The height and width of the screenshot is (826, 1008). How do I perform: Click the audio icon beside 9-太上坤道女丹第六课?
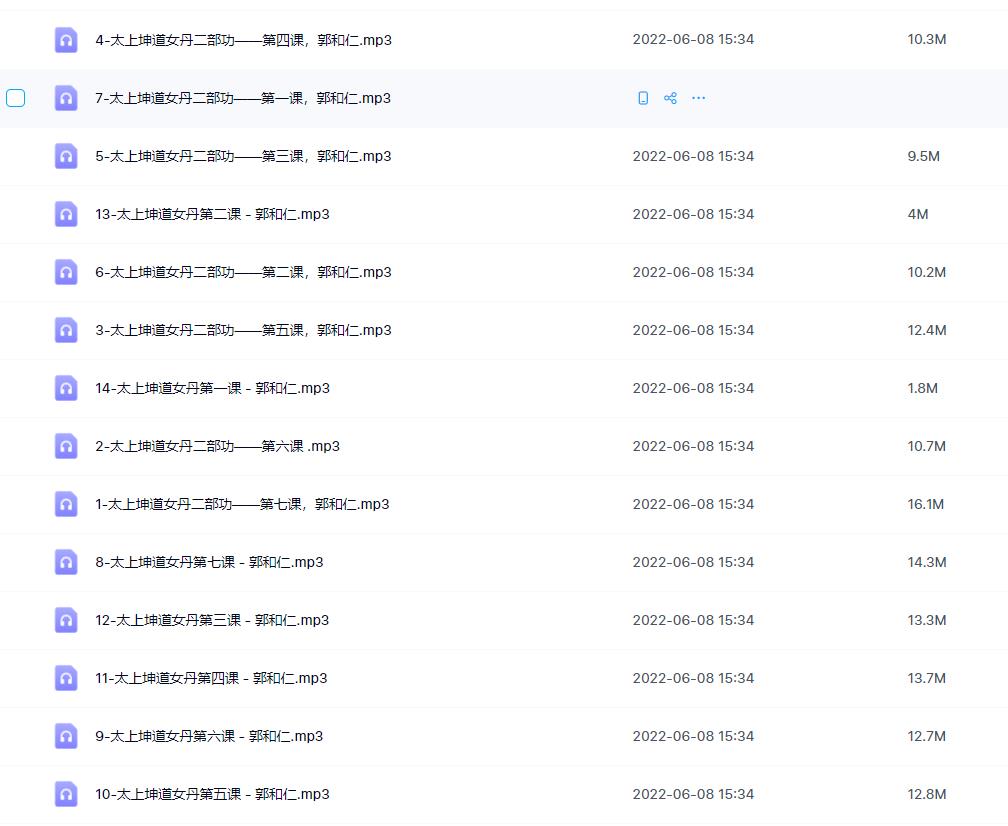(x=66, y=736)
